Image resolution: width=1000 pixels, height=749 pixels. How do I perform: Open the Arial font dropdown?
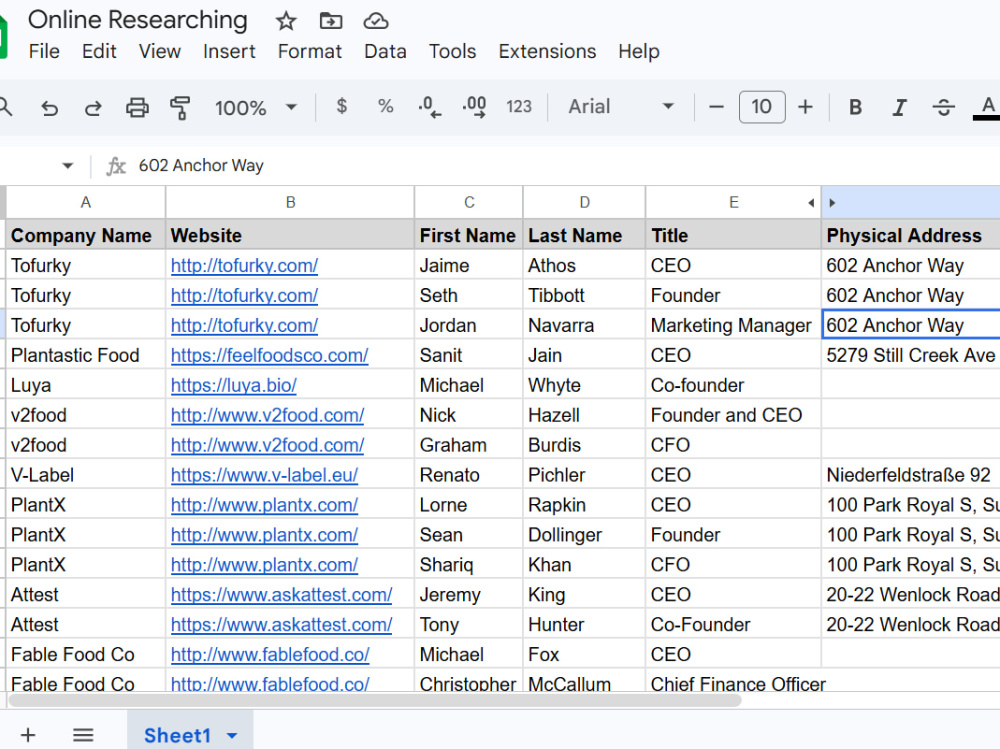click(x=621, y=107)
